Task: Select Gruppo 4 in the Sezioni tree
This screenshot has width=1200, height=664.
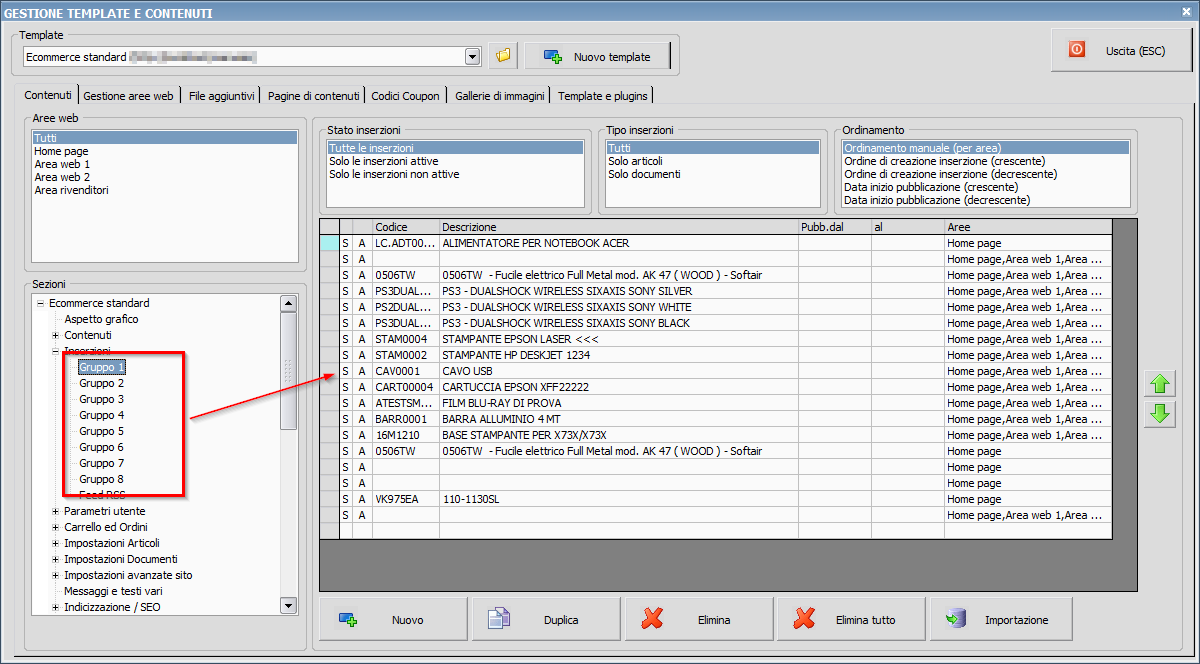Action: coord(102,415)
